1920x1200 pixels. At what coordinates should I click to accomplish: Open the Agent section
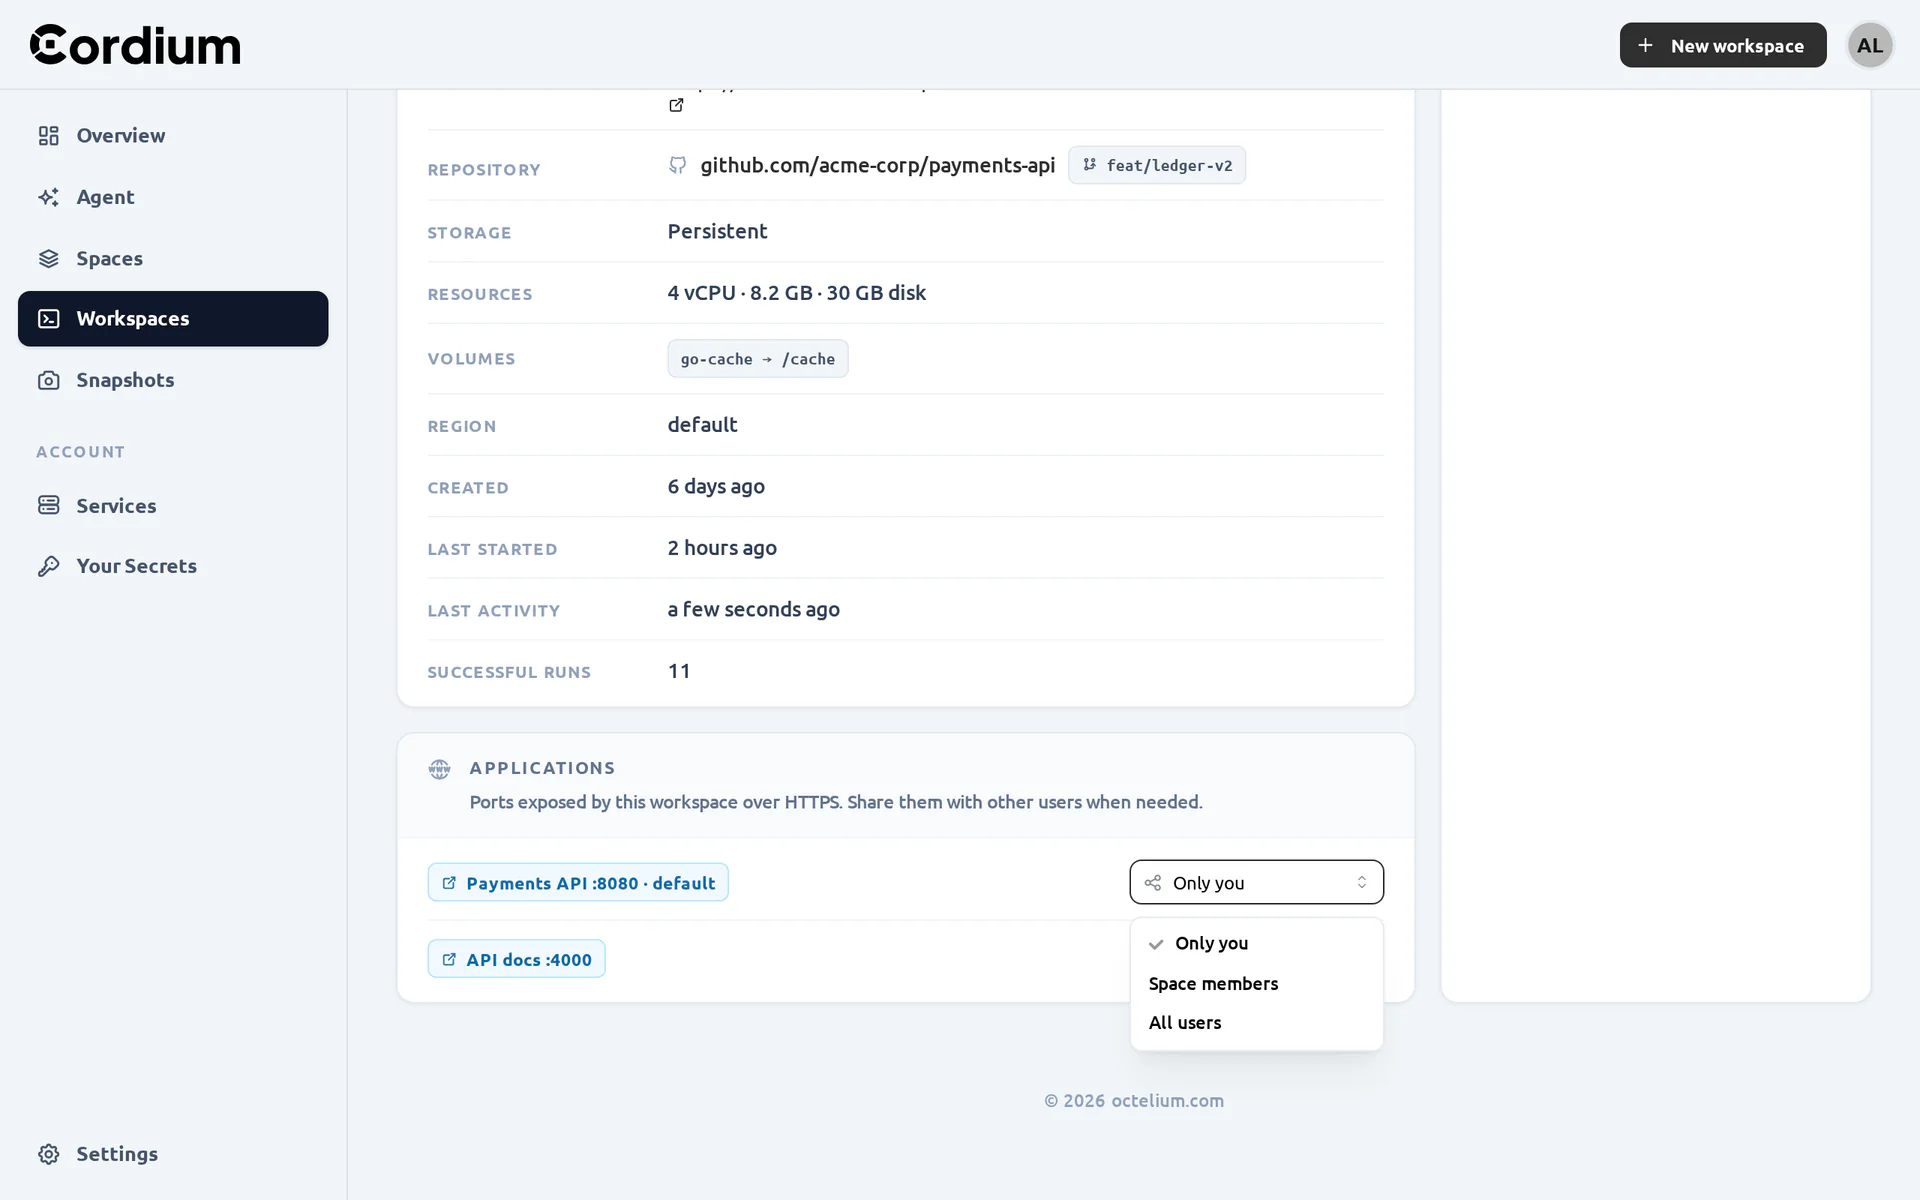coord(173,197)
